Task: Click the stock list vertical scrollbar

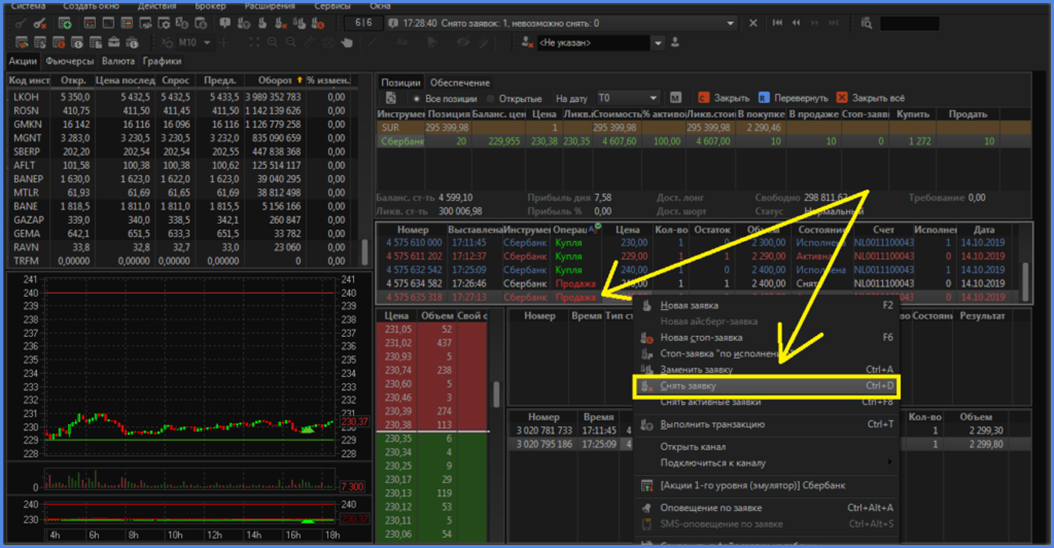Action: (x=364, y=249)
